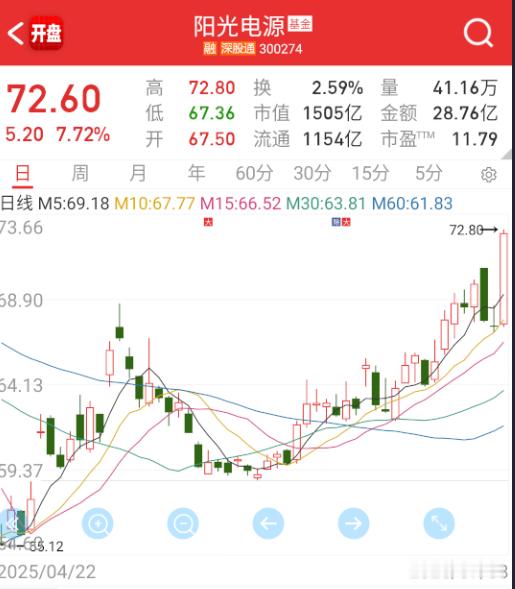Tap the price change 5.20 value
Viewport: 515px width, 589px height.
point(24,134)
